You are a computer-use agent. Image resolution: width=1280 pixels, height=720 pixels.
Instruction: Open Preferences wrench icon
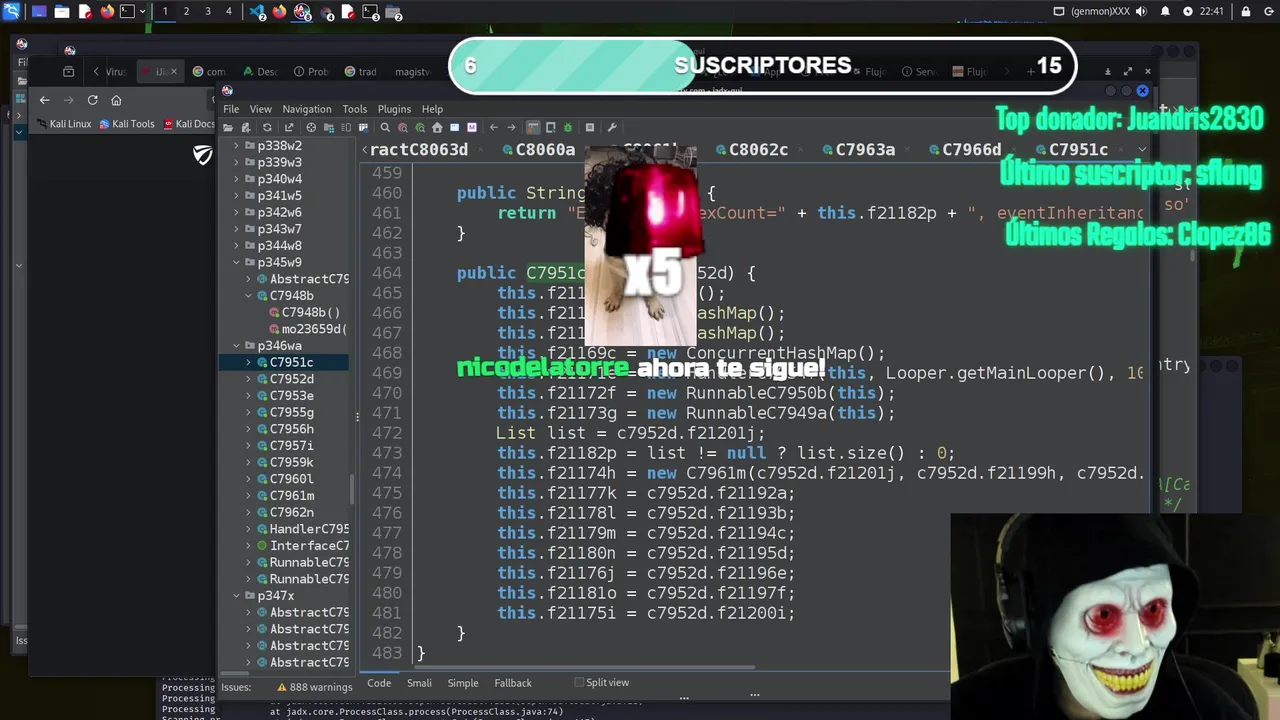click(612, 127)
